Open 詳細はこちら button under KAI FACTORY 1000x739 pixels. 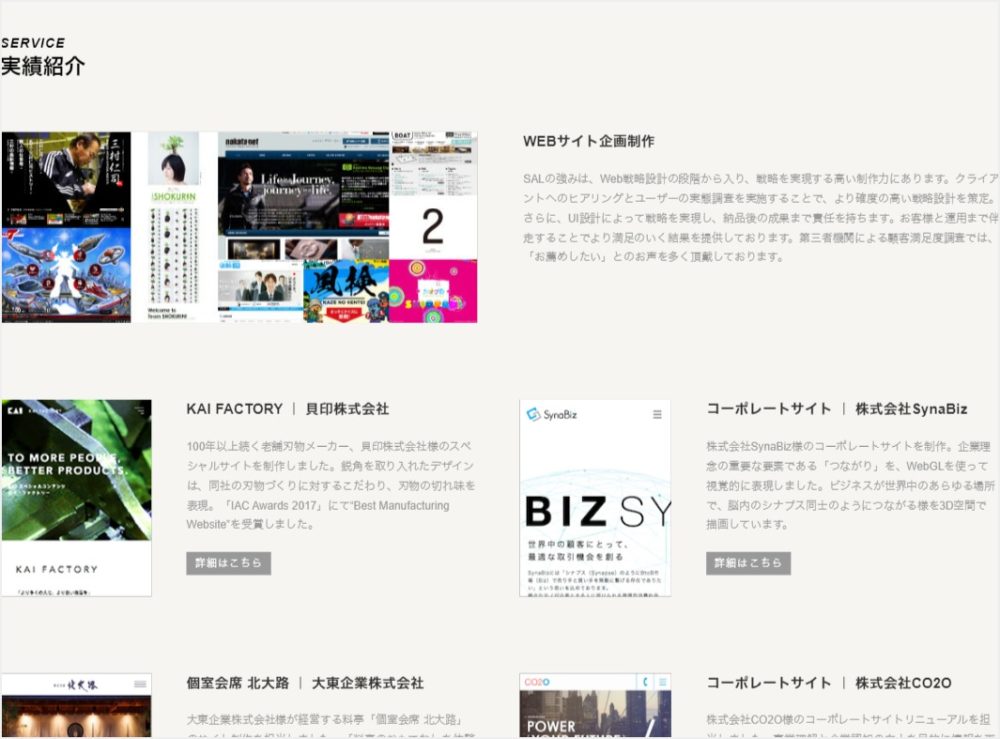228,563
